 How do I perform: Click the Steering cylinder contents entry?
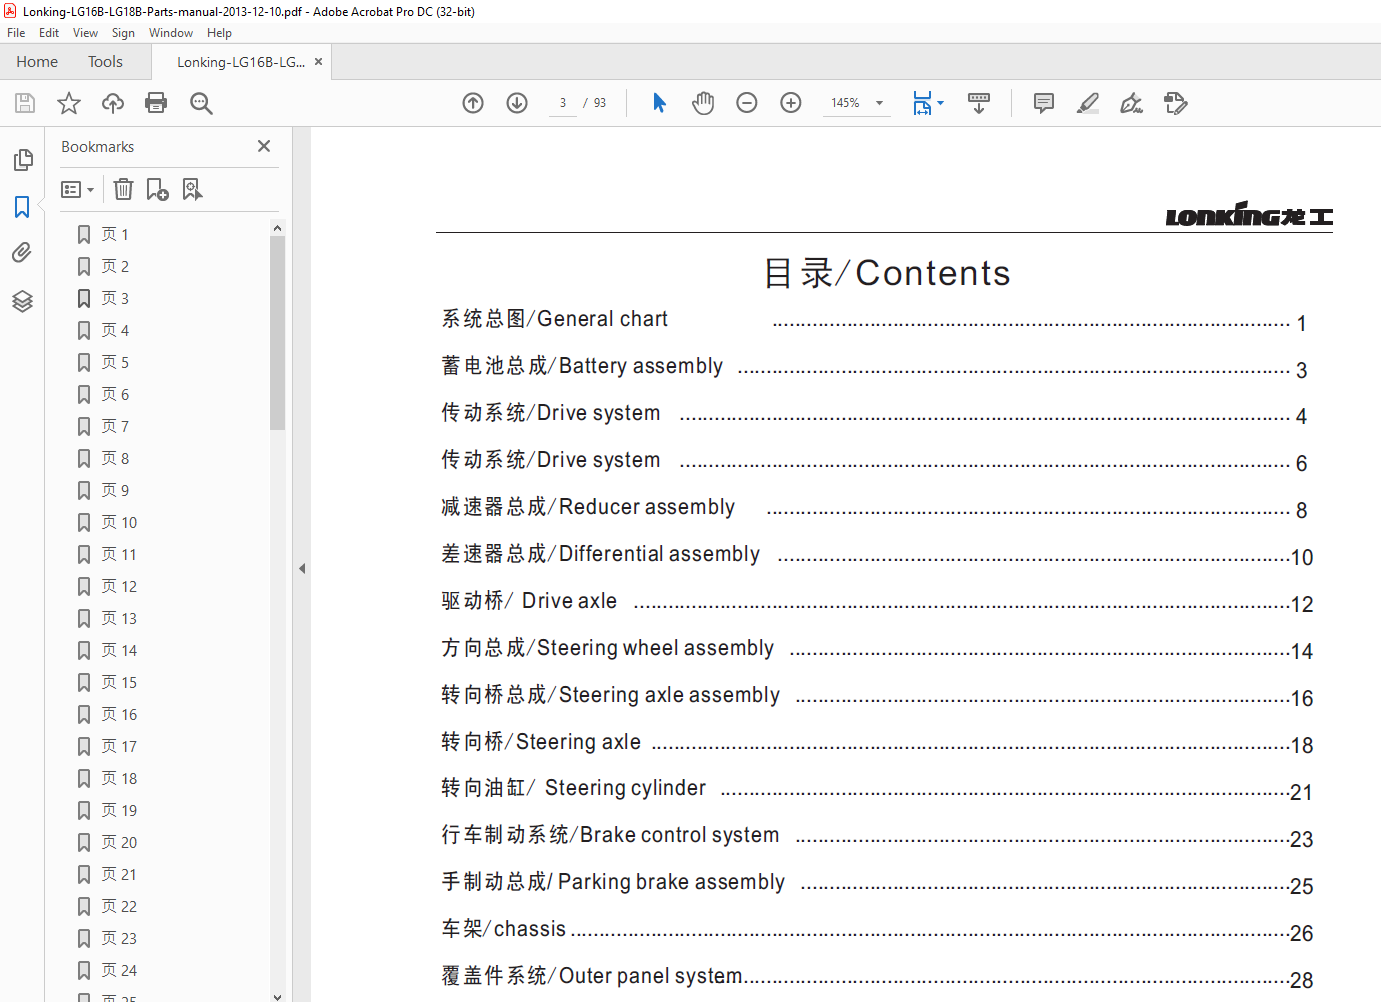(877, 790)
